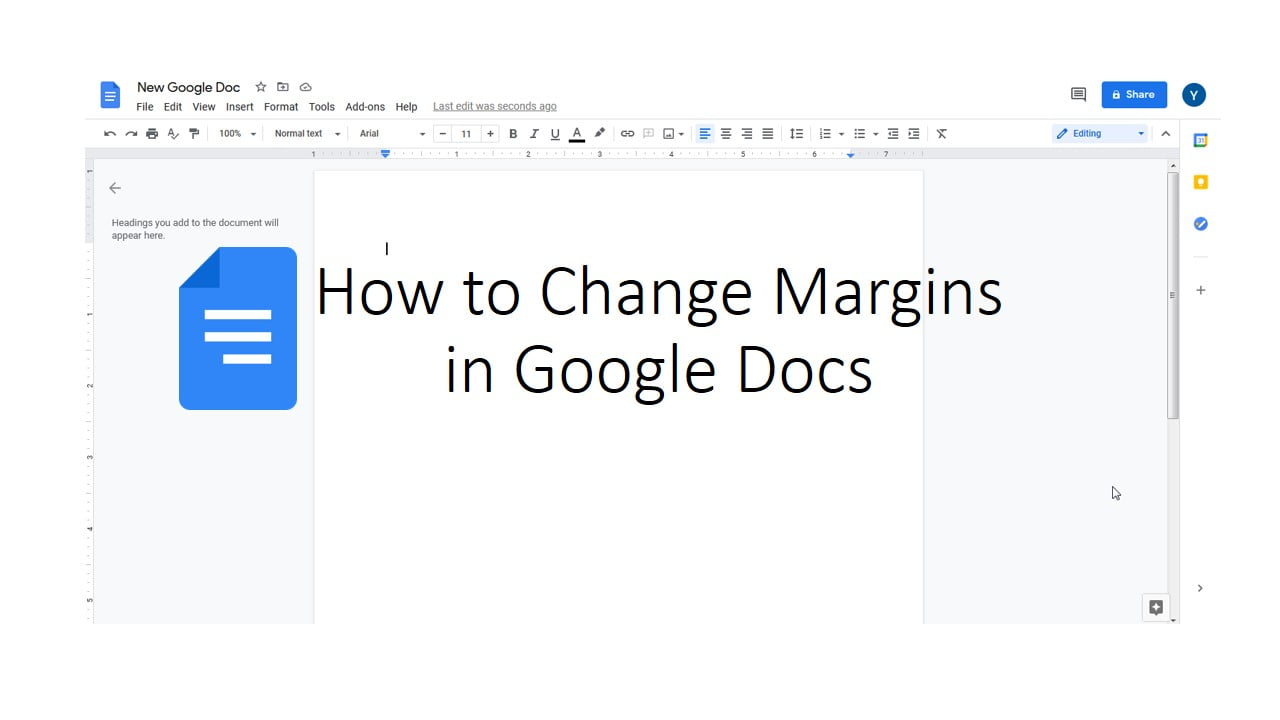This screenshot has height=720, width=1280.
Task: Open the text color picker
Action: click(576, 134)
